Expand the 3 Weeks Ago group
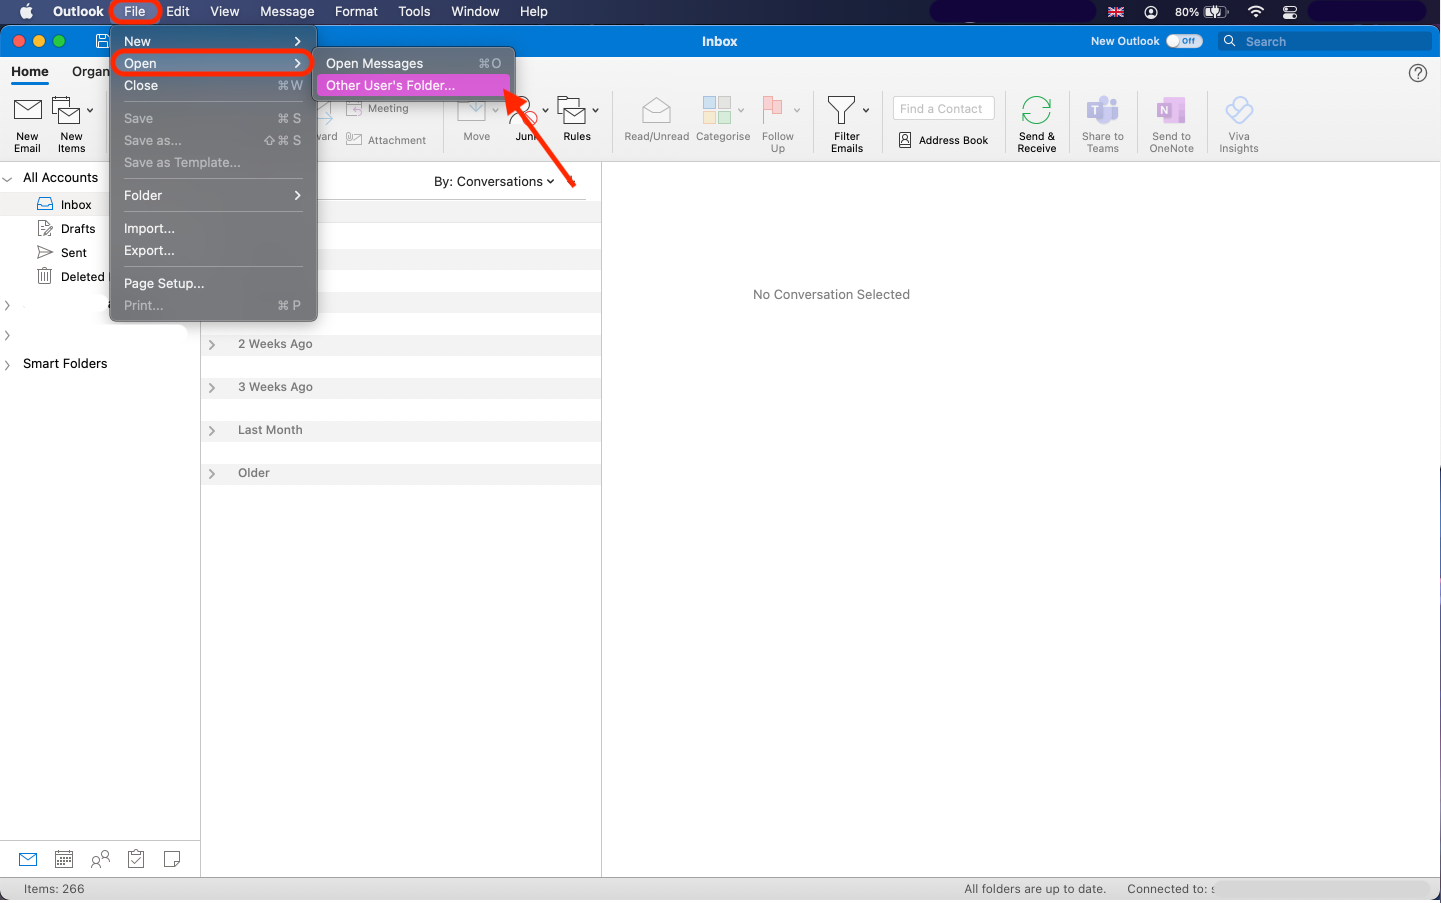 [x=212, y=388]
